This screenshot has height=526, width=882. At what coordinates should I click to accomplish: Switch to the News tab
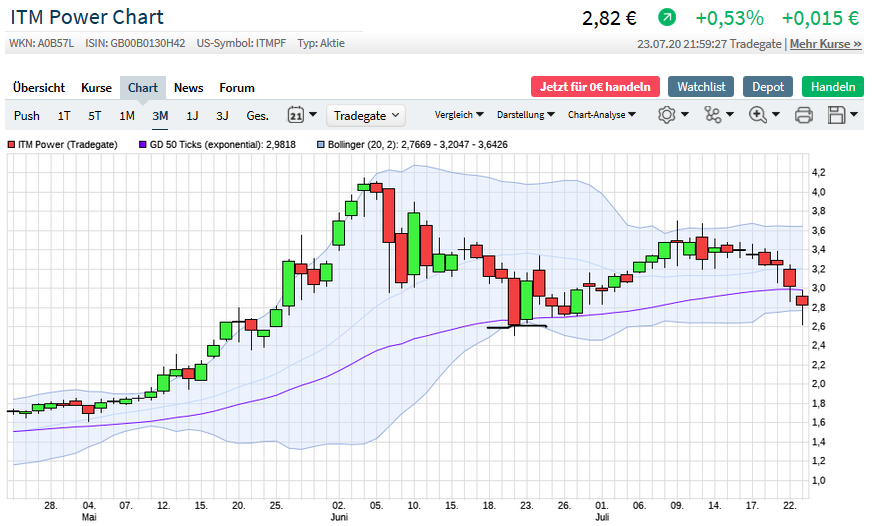click(x=188, y=87)
